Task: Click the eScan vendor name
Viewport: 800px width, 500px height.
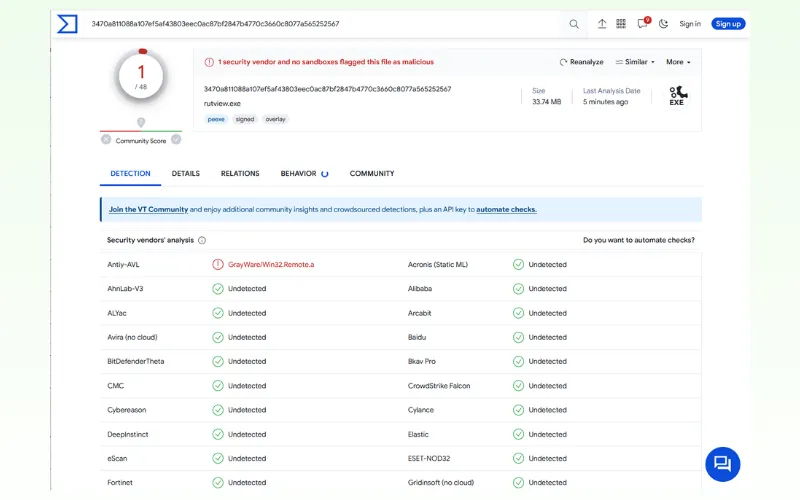Action: point(117,458)
